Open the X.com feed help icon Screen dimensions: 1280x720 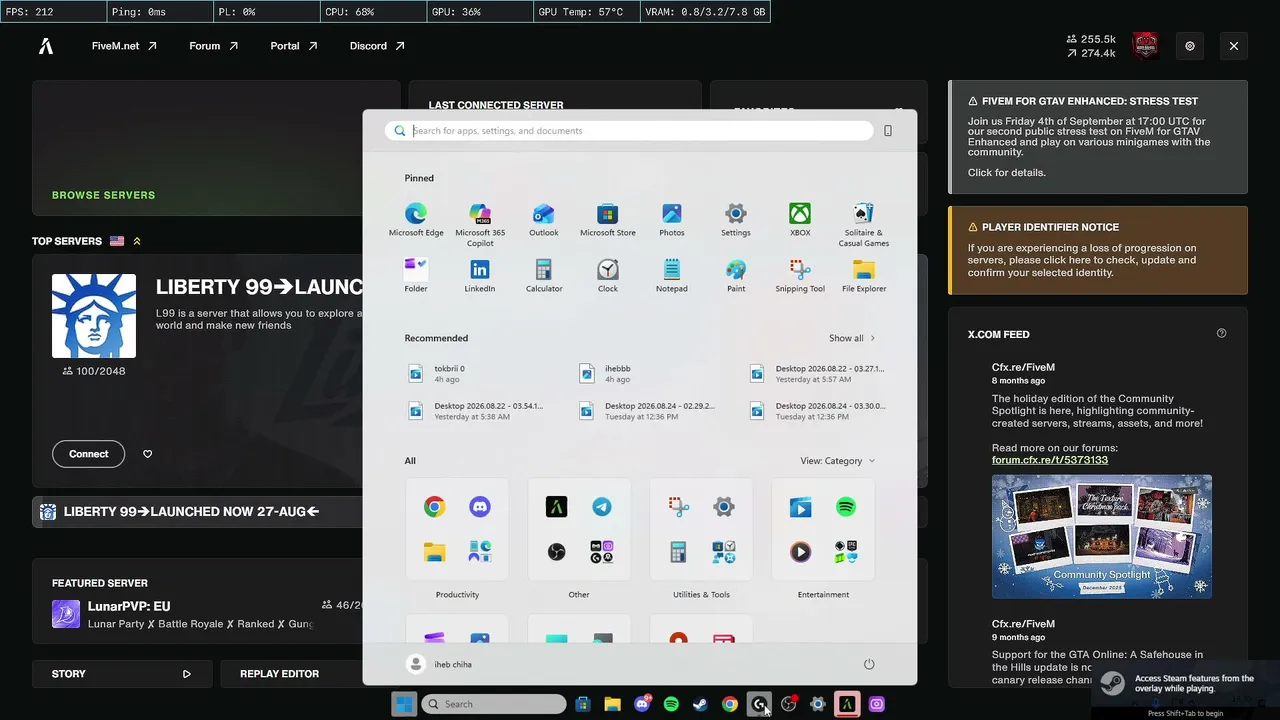point(1221,333)
